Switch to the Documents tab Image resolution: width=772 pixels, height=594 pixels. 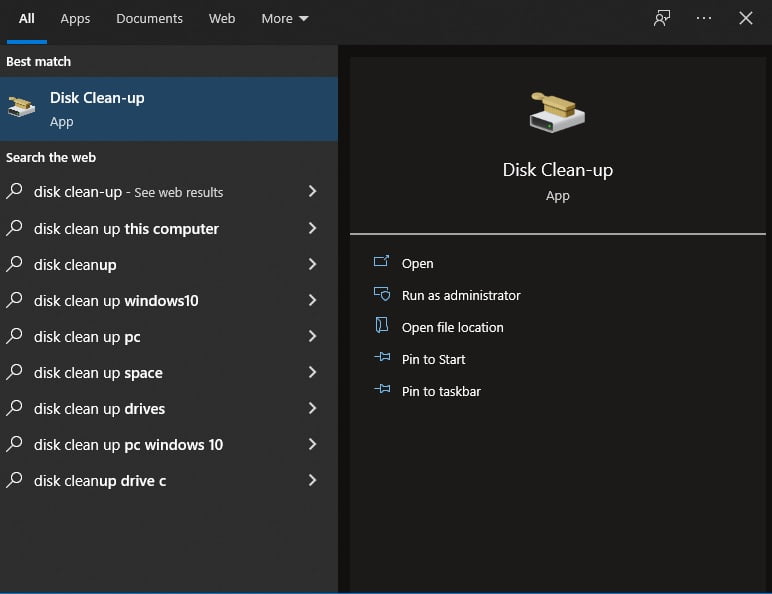(x=149, y=19)
